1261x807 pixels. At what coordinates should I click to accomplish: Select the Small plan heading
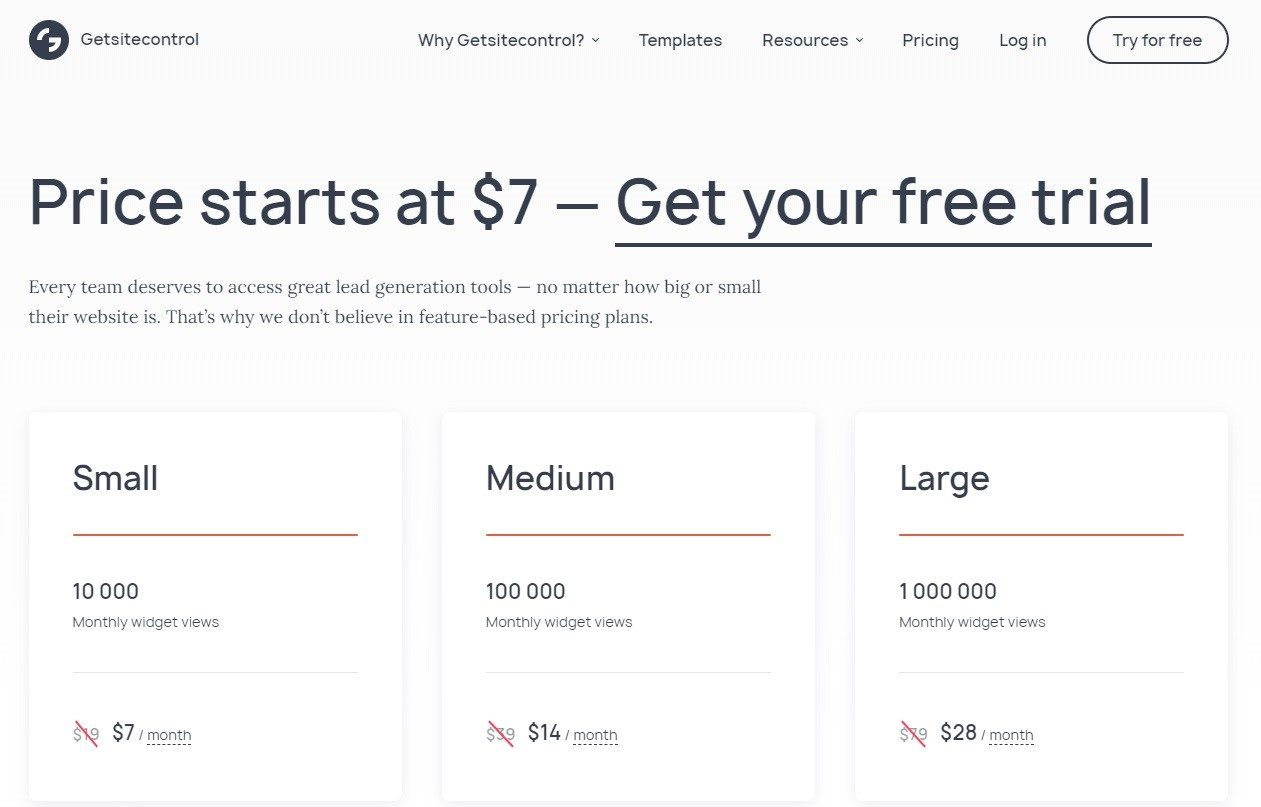click(x=115, y=478)
